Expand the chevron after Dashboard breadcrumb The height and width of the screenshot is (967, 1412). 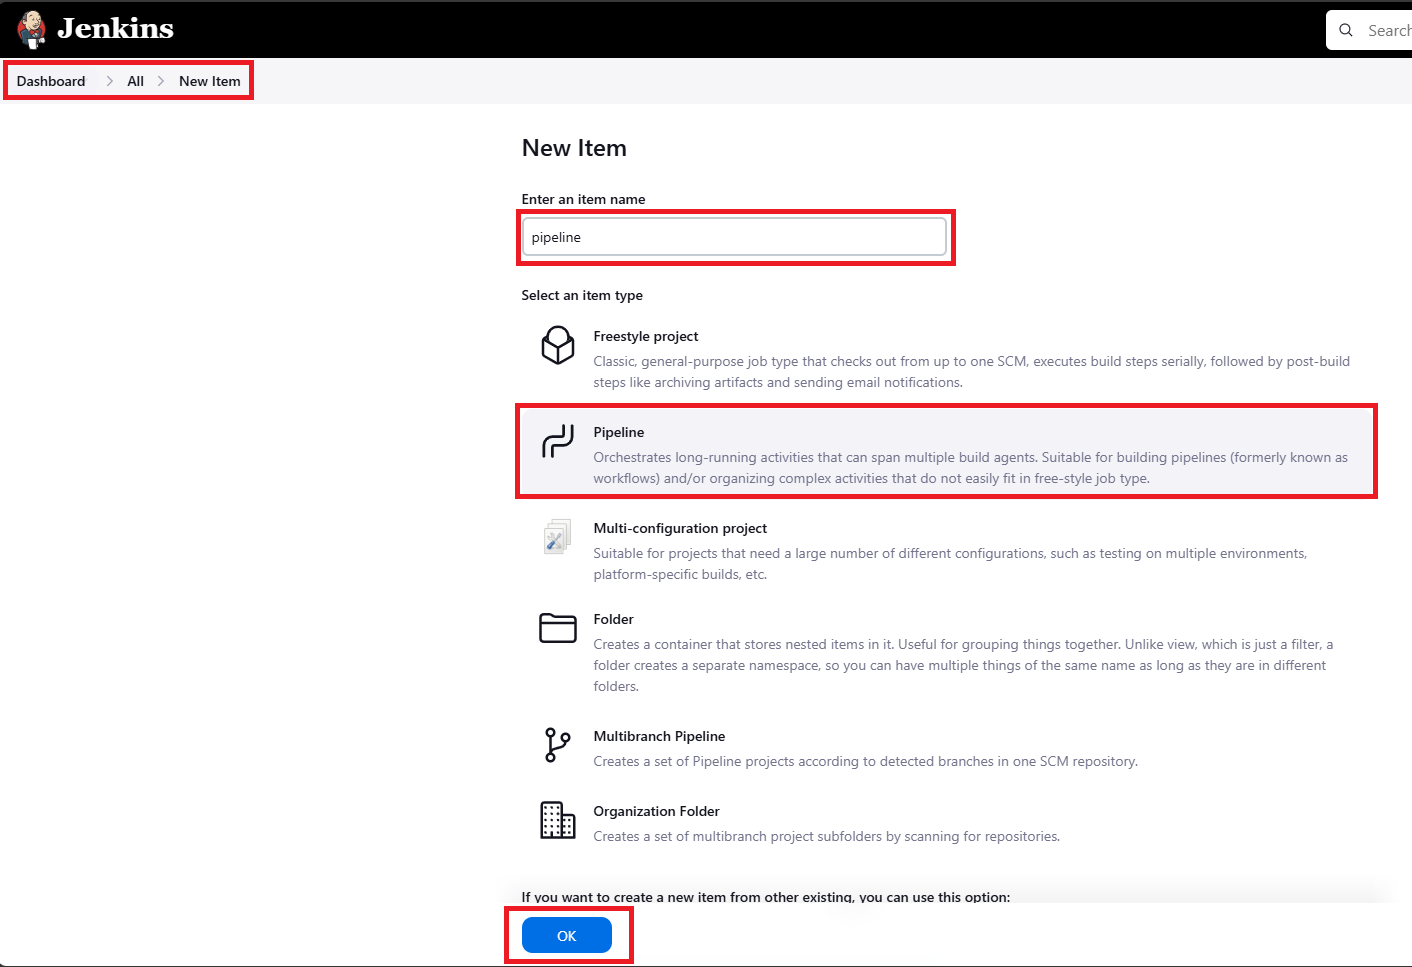[109, 81]
